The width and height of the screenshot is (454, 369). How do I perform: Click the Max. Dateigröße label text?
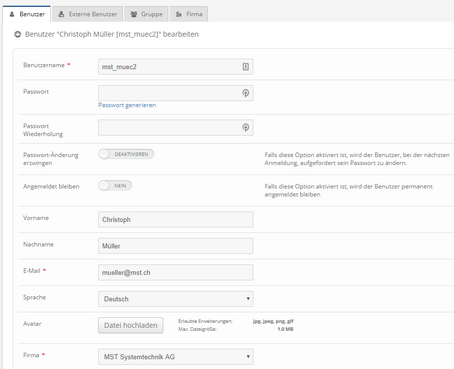click(x=197, y=329)
